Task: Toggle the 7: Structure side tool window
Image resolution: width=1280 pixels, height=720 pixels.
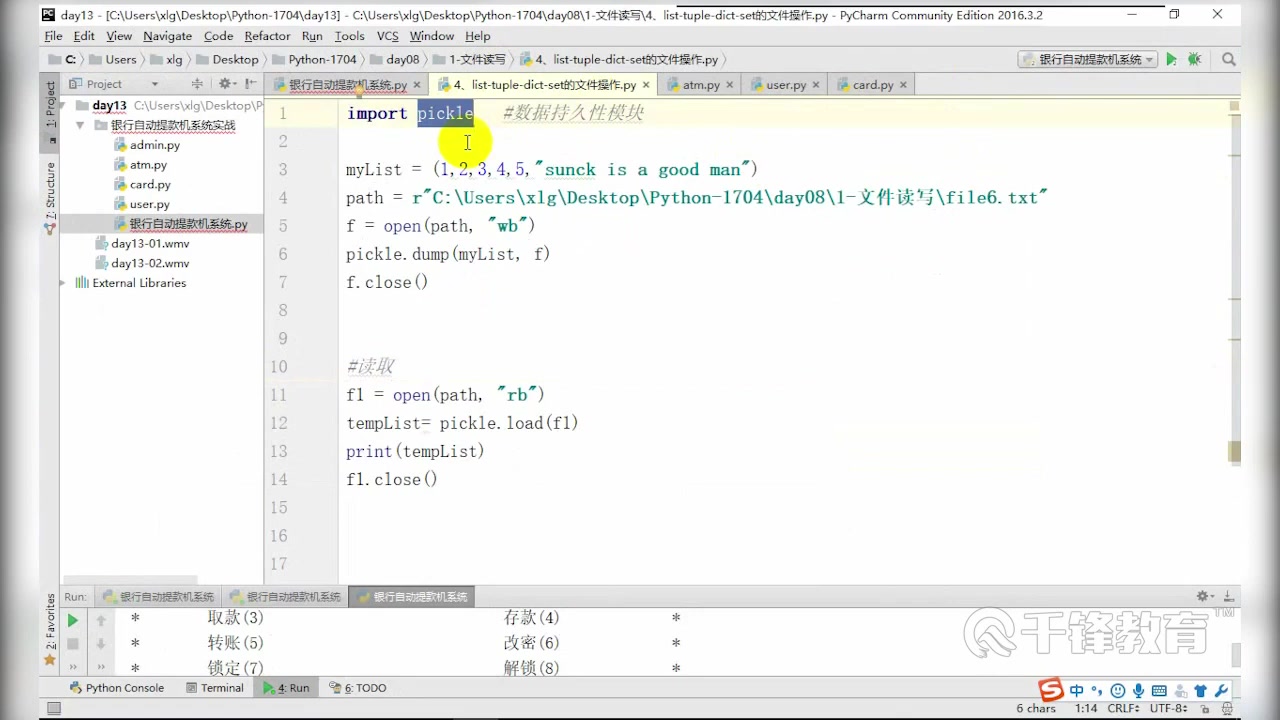Action: (50, 198)
